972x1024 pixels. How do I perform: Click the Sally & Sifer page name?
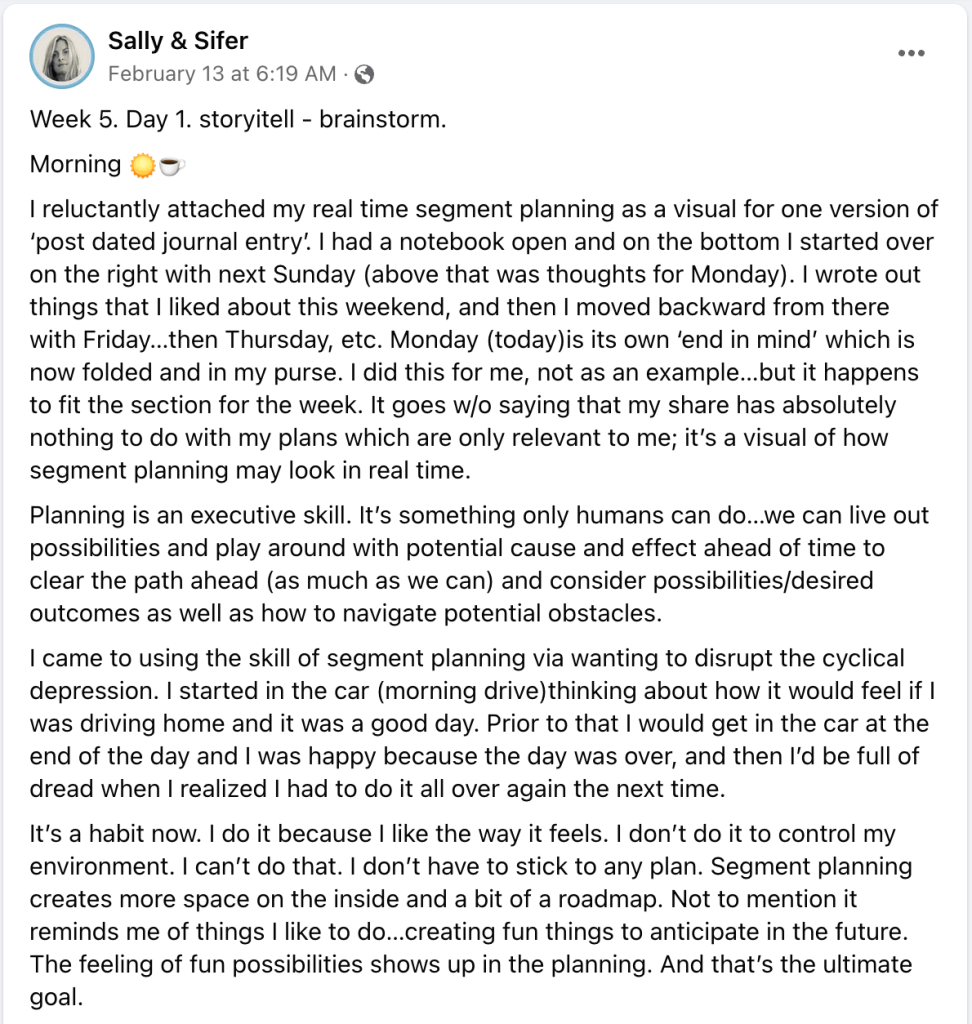pyautogui.click(x=177, y=41)
